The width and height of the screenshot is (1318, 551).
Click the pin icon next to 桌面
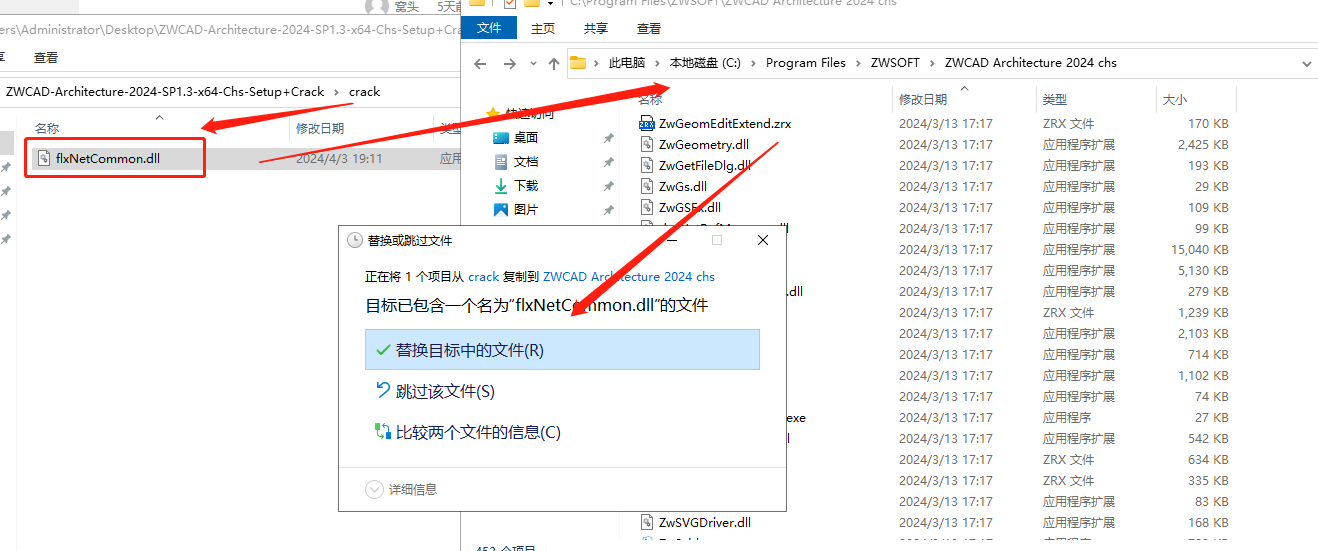[608, 138]
